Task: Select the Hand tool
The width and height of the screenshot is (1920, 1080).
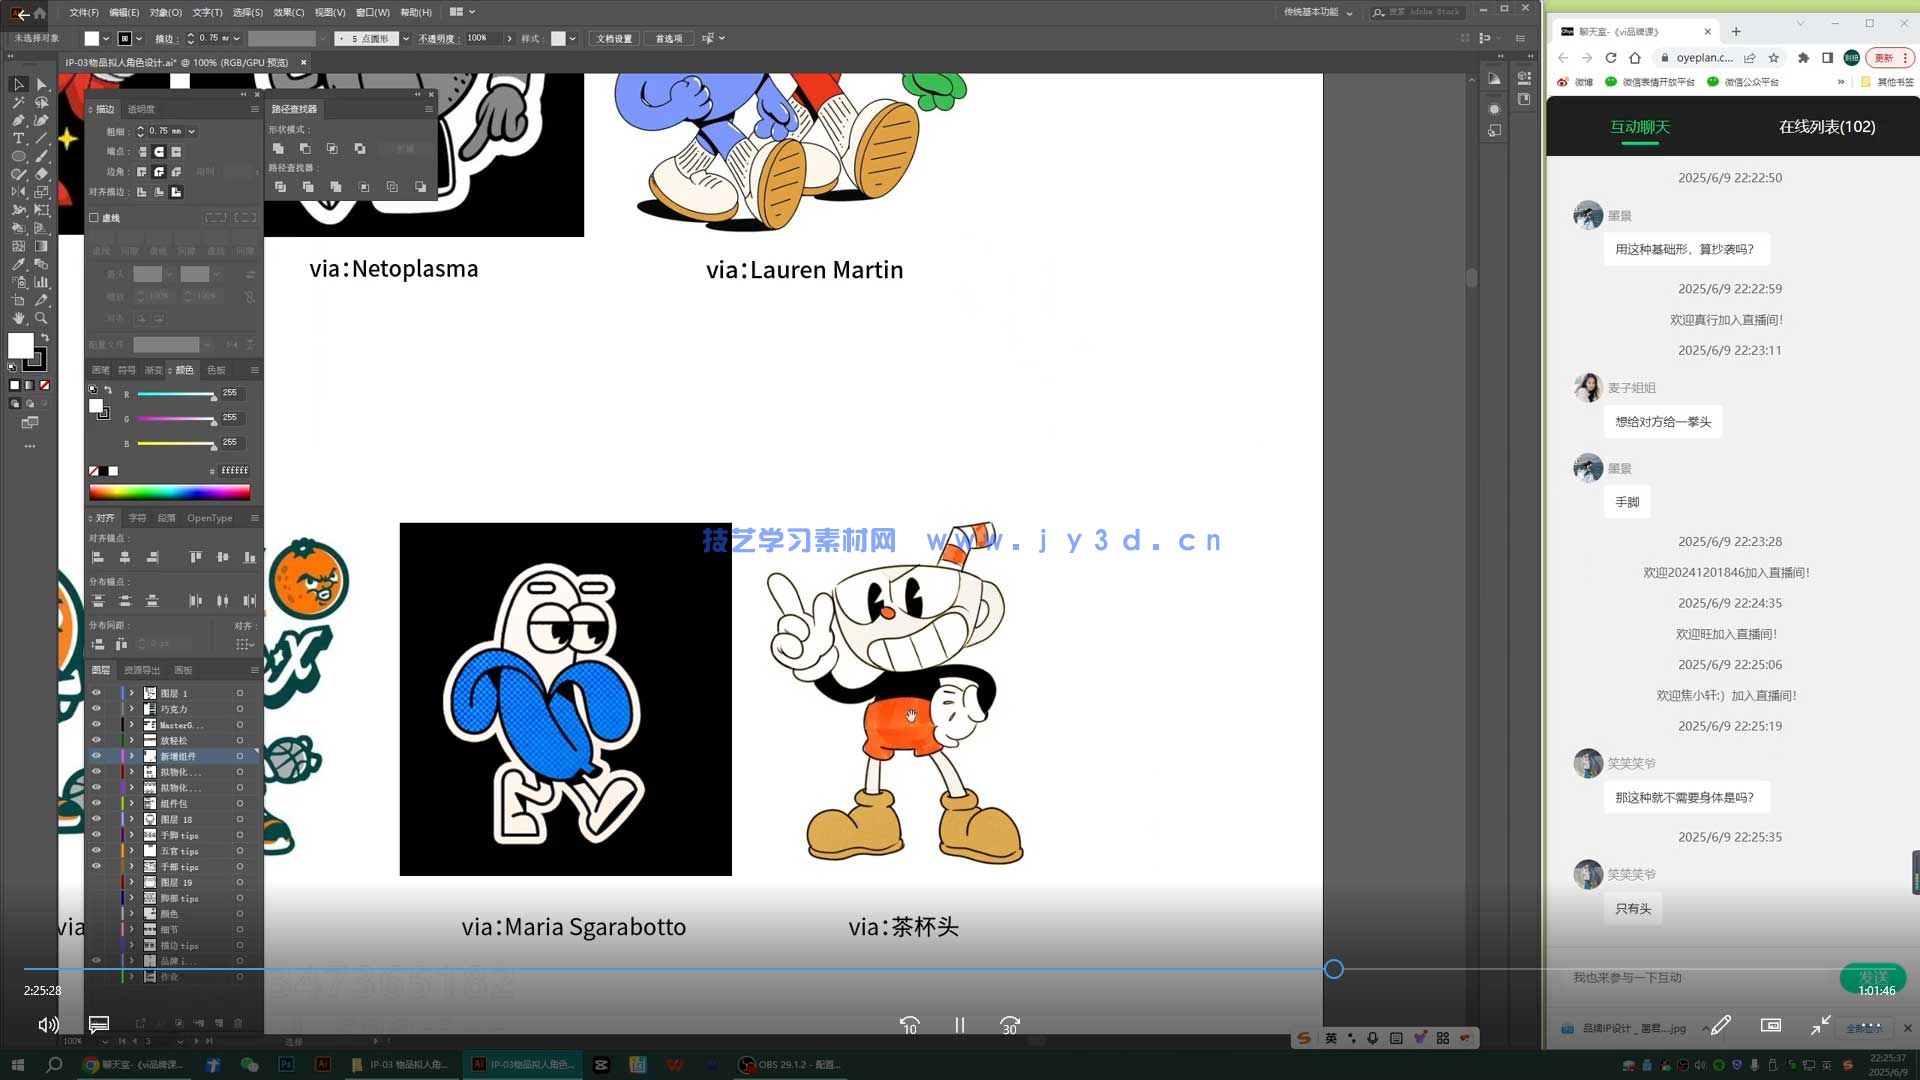Action: click(x=17, y=318)
